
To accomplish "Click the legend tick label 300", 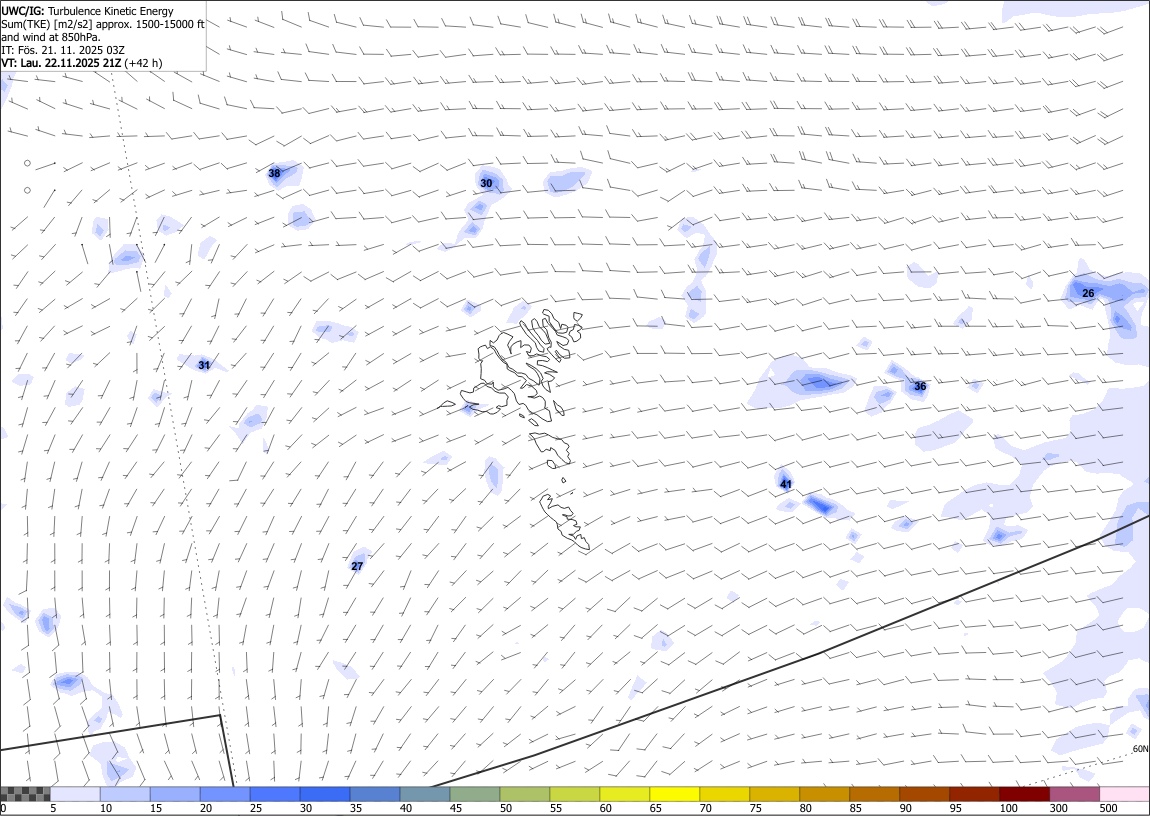I will tap(1058, 808).
